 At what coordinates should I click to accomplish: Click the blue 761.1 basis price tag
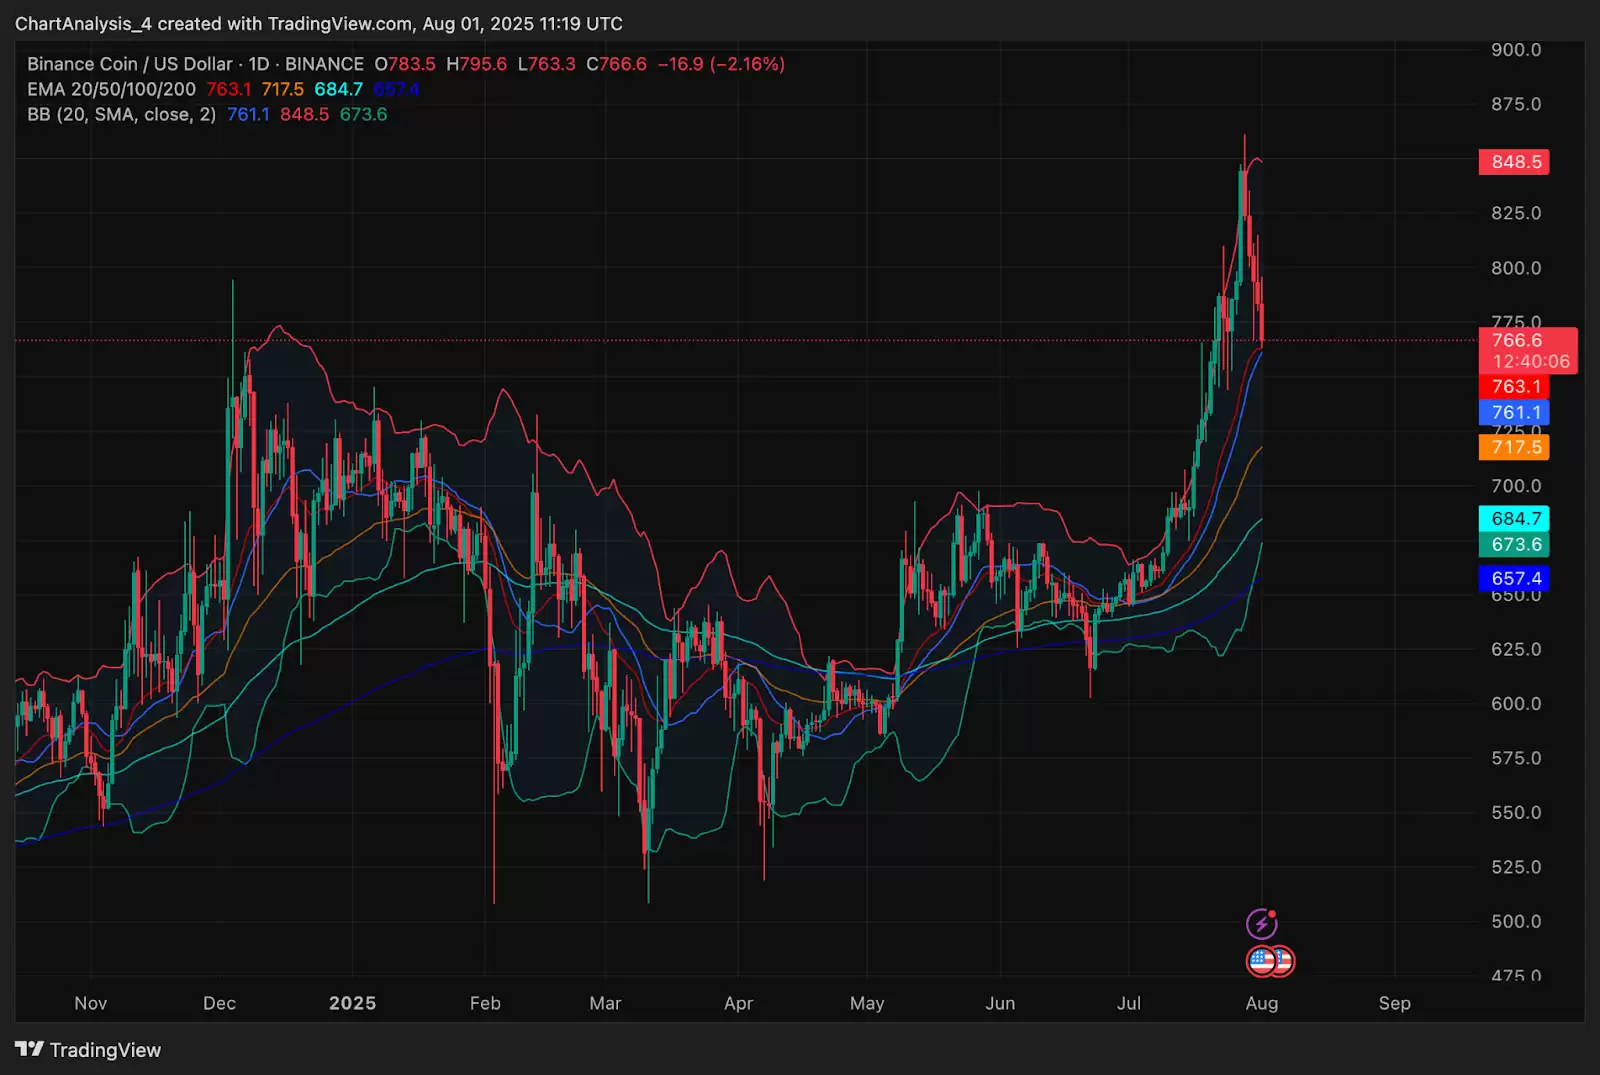pos(1514,412)
